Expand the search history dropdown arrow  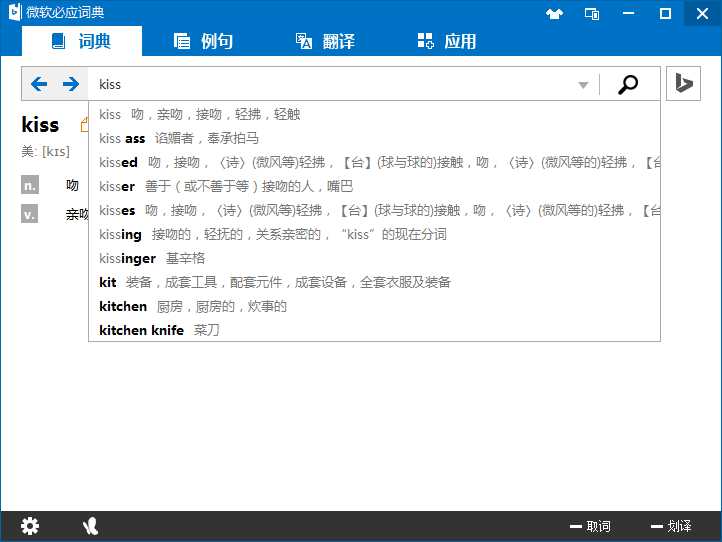pos(583,85)
